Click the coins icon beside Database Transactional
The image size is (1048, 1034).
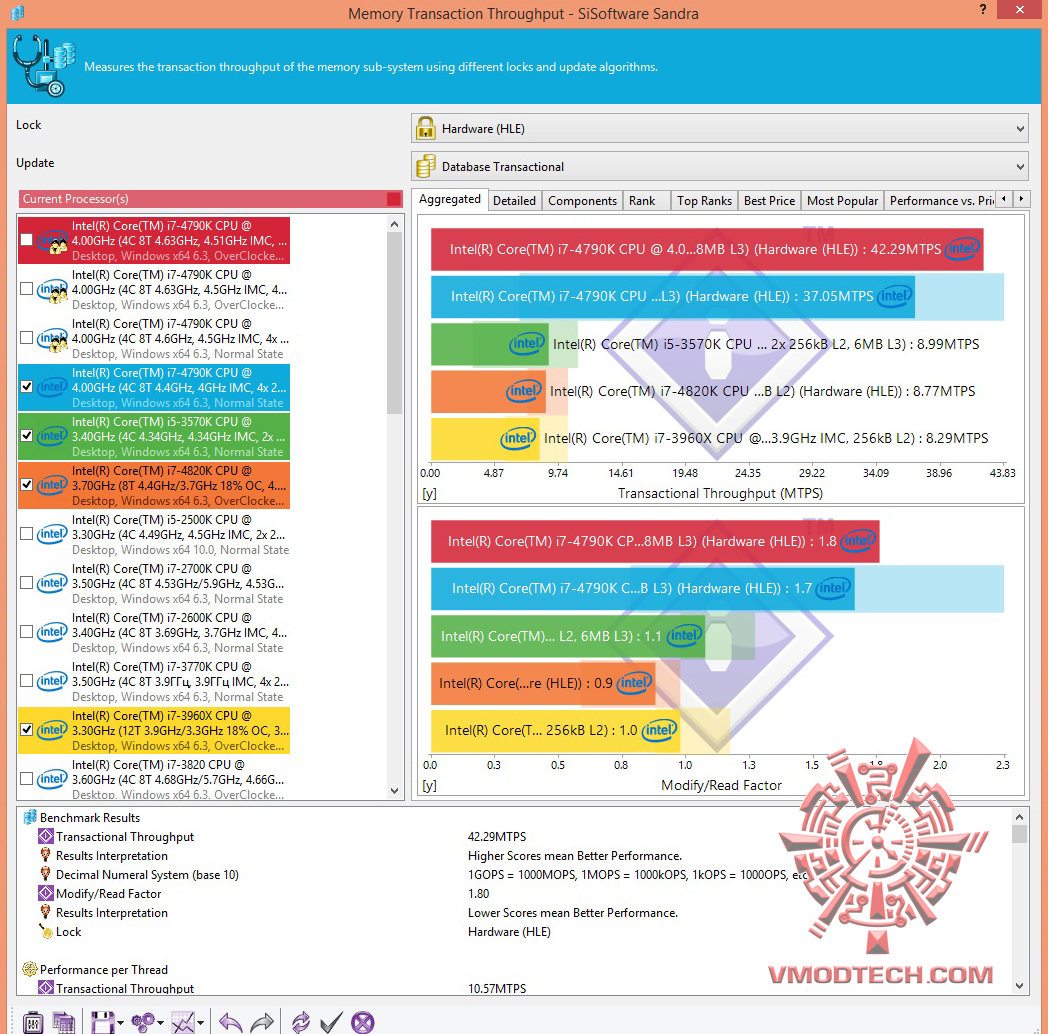[425, 166]
